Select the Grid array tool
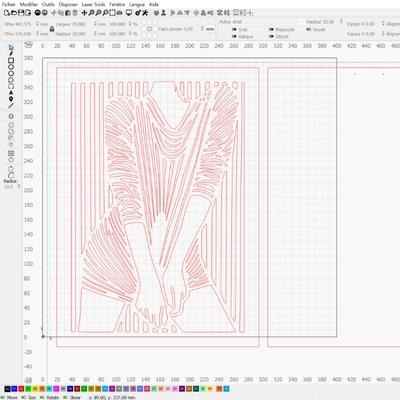This screenshot has height=400, width=400. pyautogui.click(x=11, y=153)
